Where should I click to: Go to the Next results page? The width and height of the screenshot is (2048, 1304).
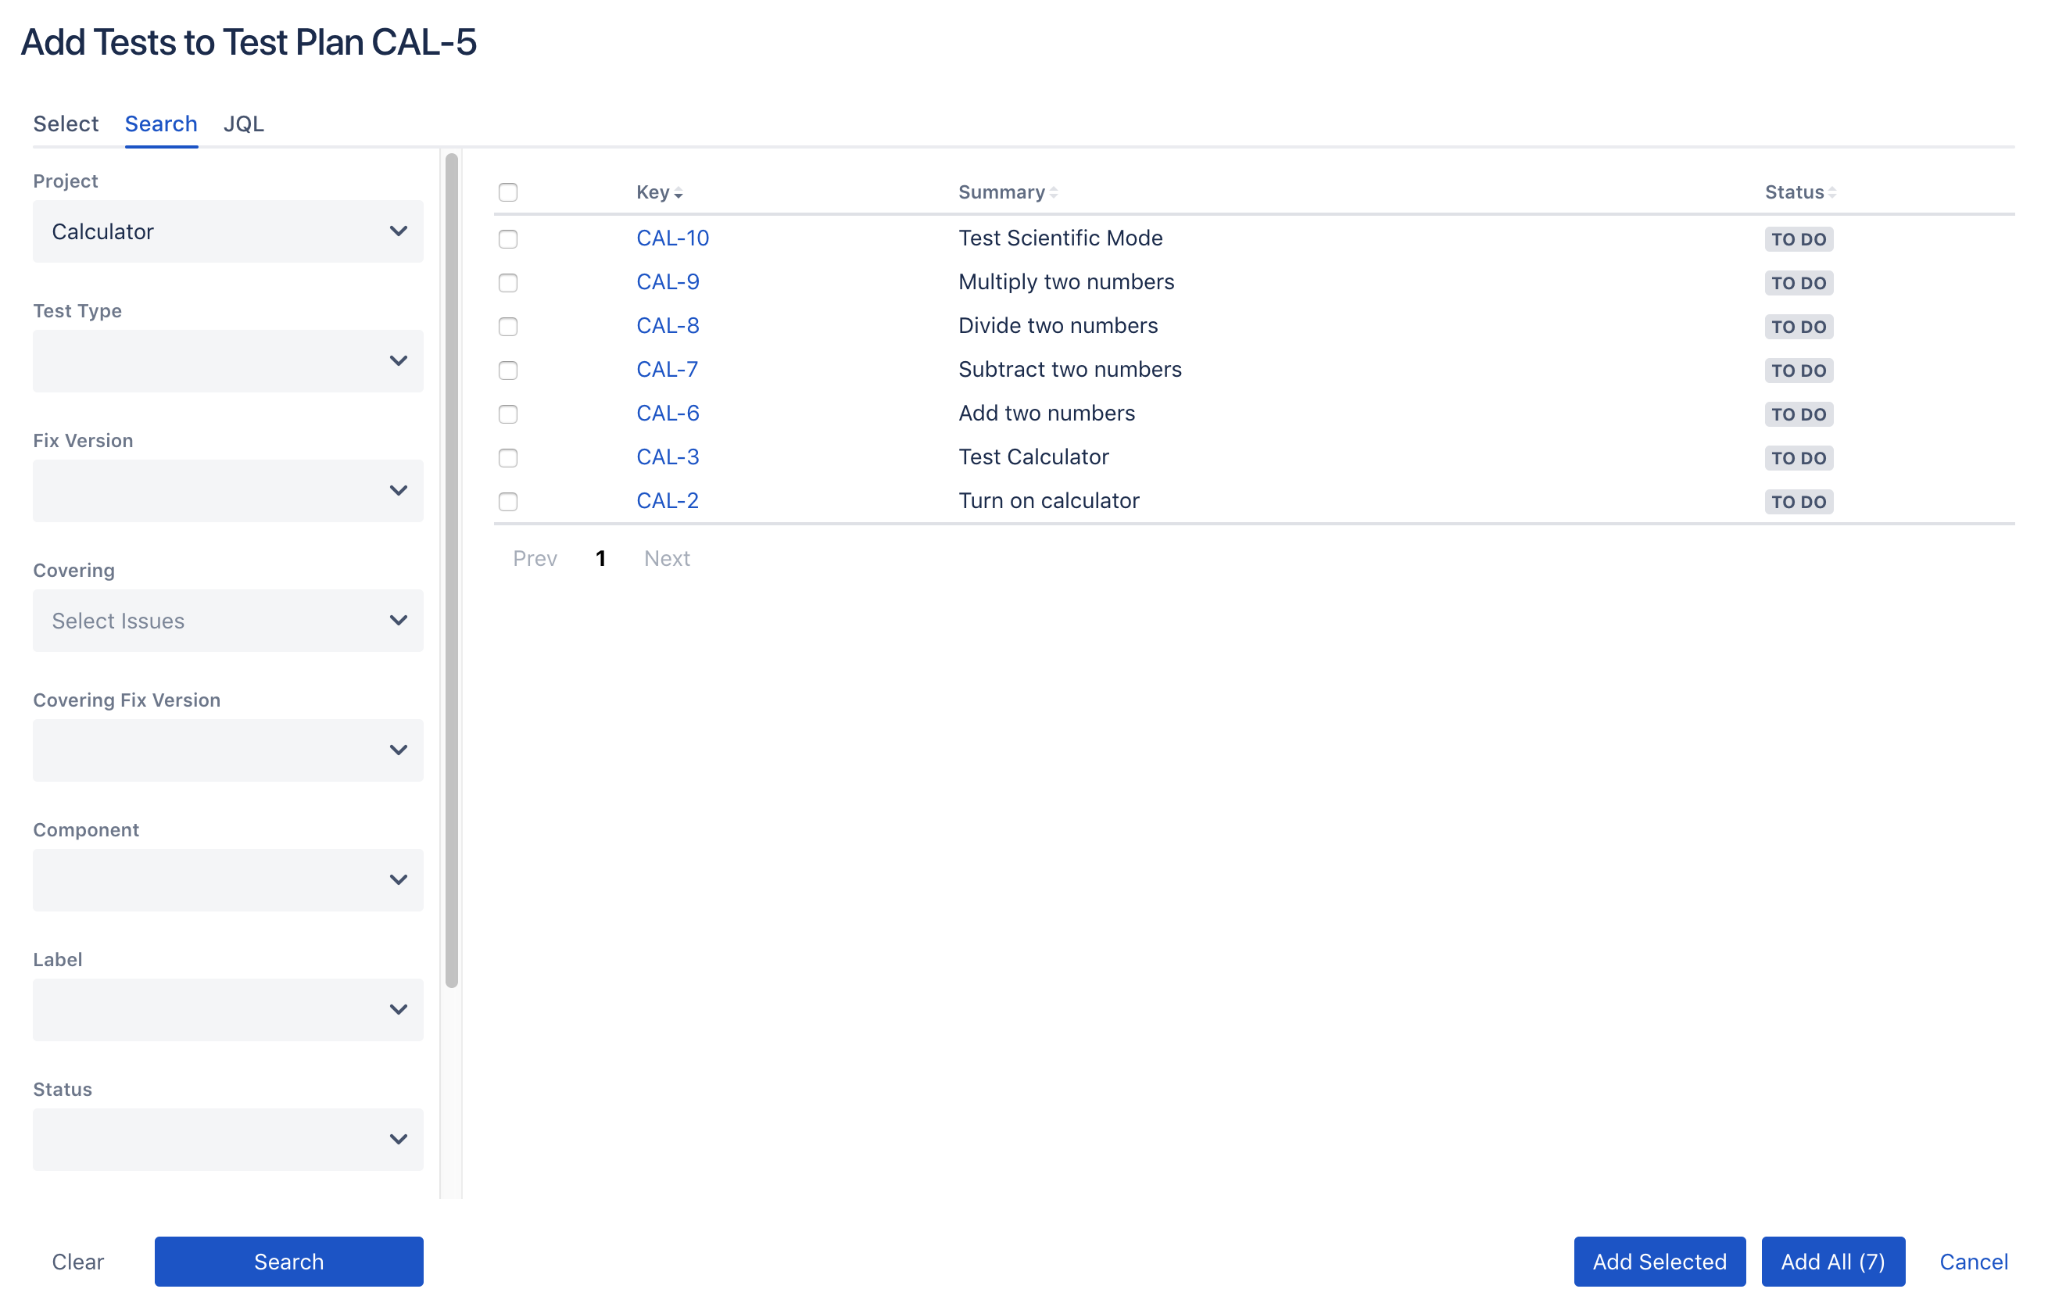[667, 559]
